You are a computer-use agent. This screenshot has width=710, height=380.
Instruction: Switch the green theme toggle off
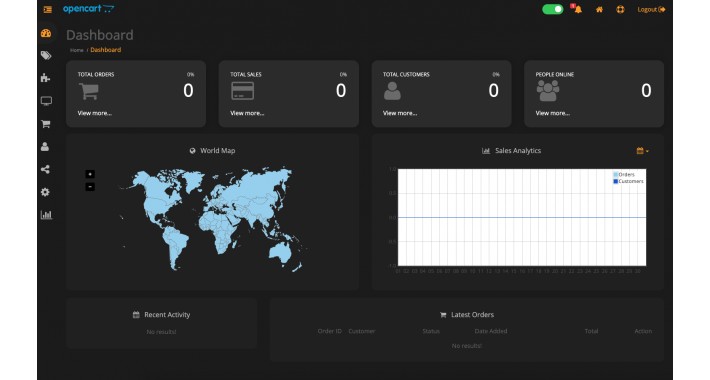[552, 9]
